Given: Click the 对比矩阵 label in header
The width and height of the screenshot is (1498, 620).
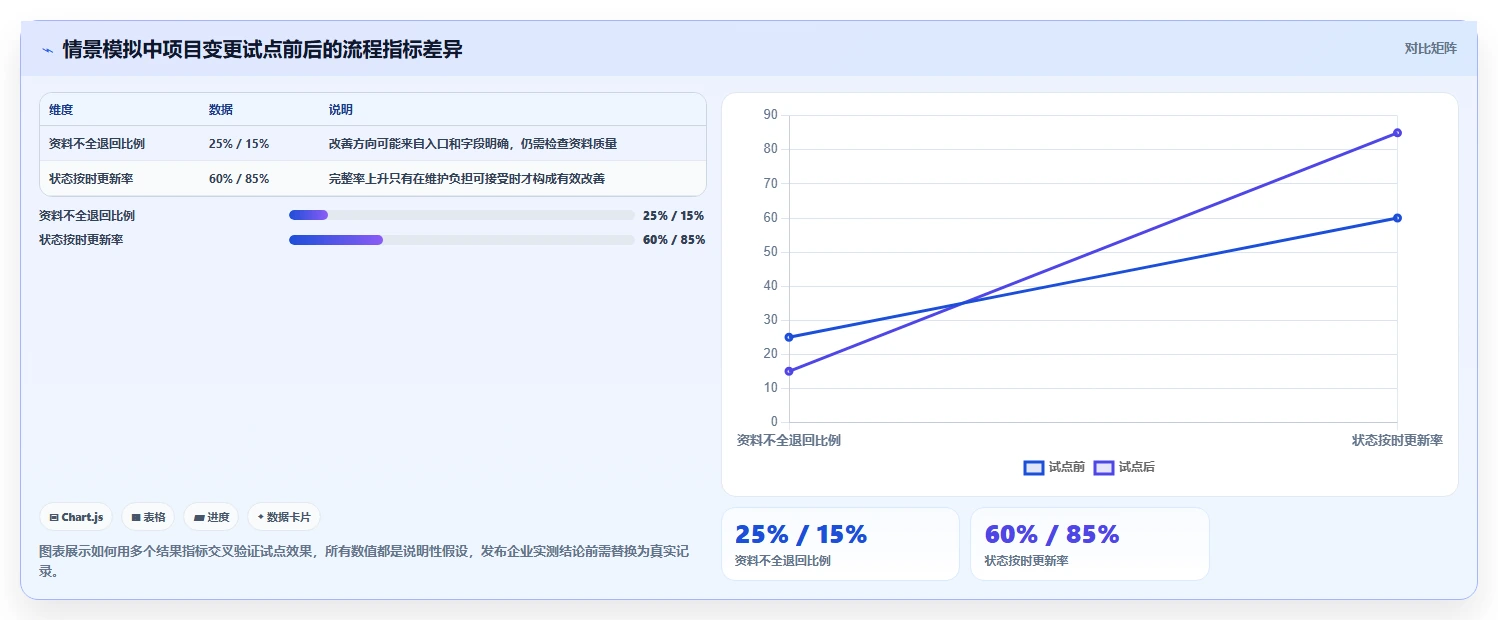Looking at the screenshot, I should point(1431,48).
